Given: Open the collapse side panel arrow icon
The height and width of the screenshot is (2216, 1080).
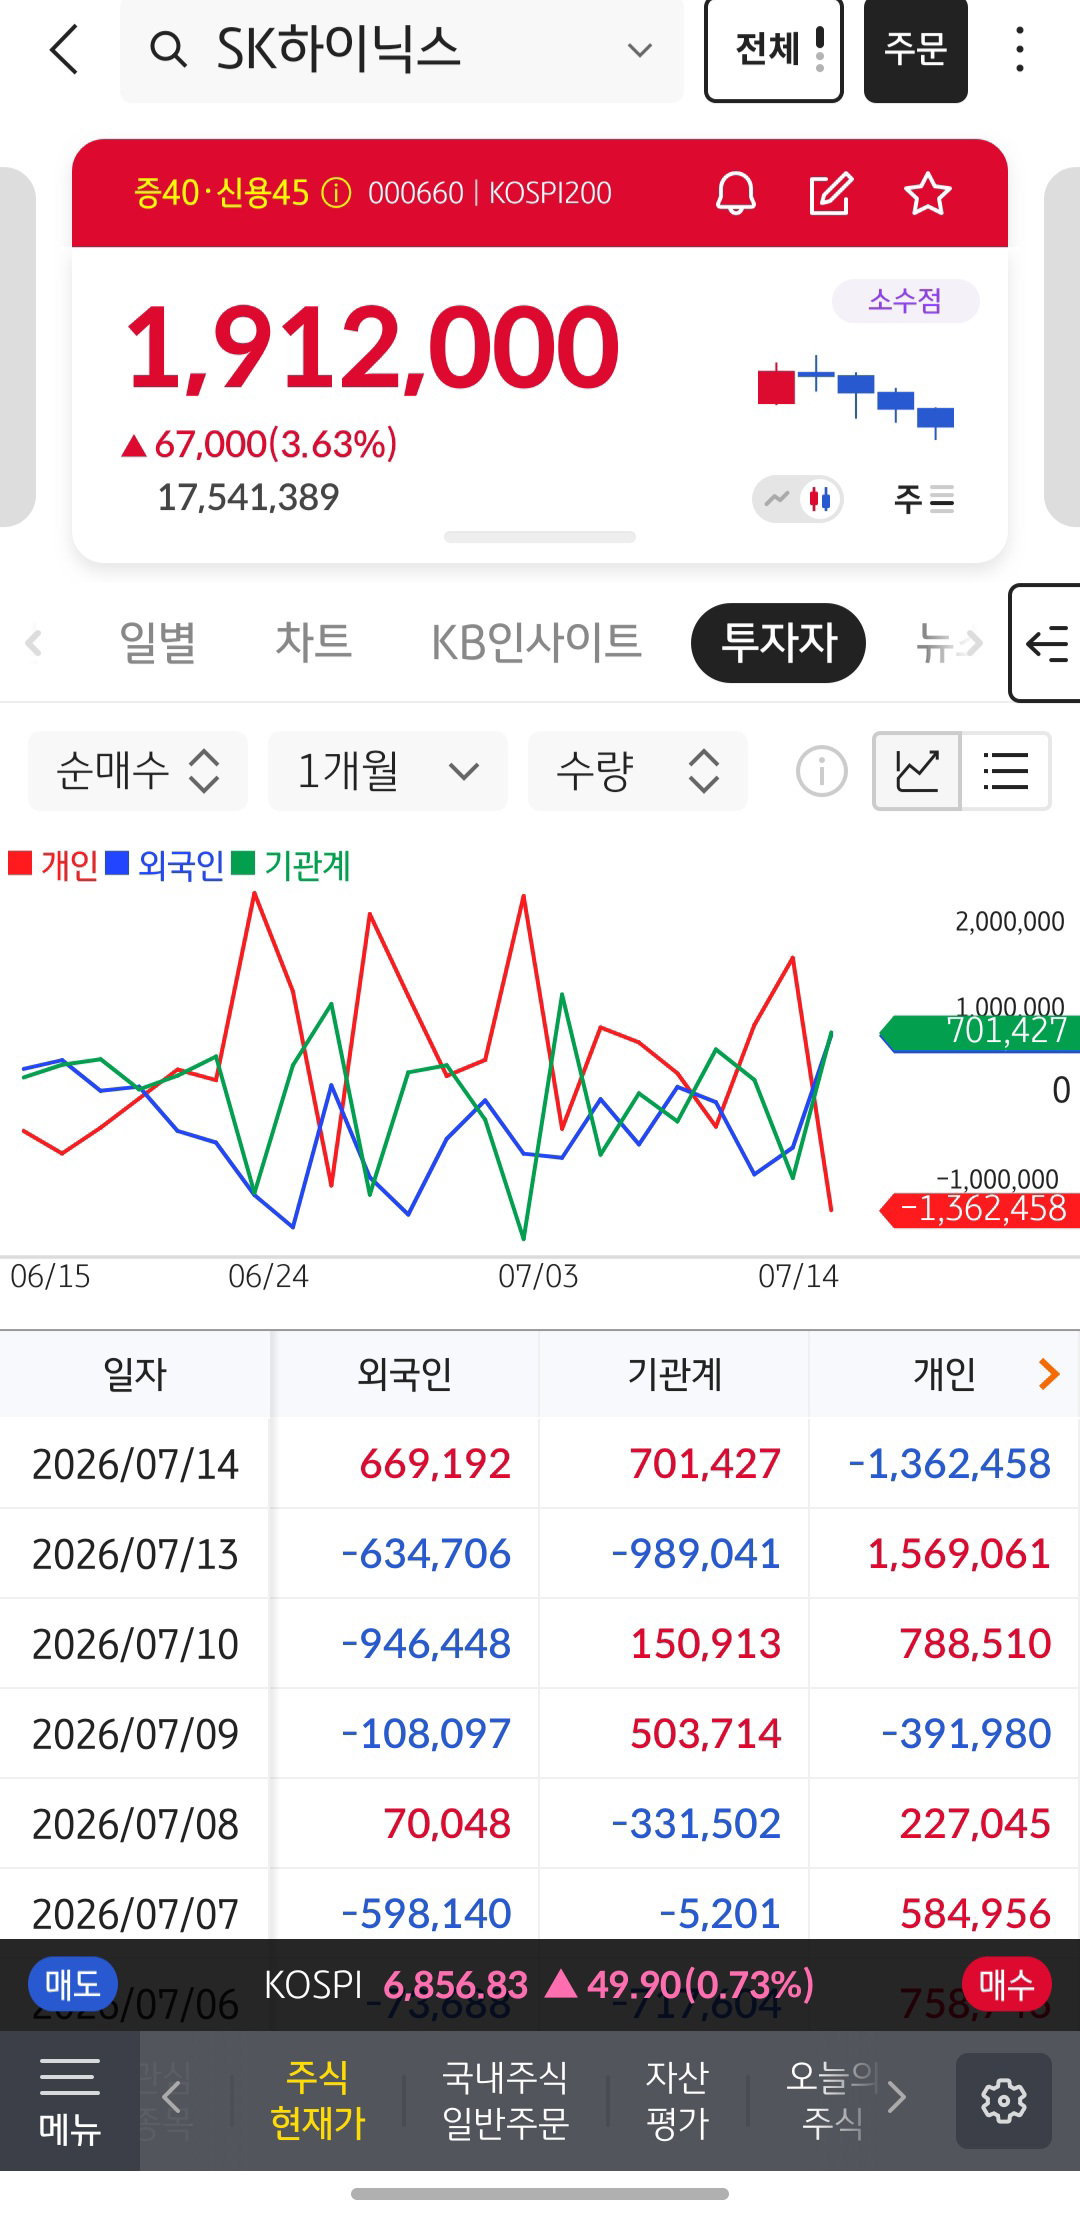Looking at the screenshot, I should click(1046, 643).
